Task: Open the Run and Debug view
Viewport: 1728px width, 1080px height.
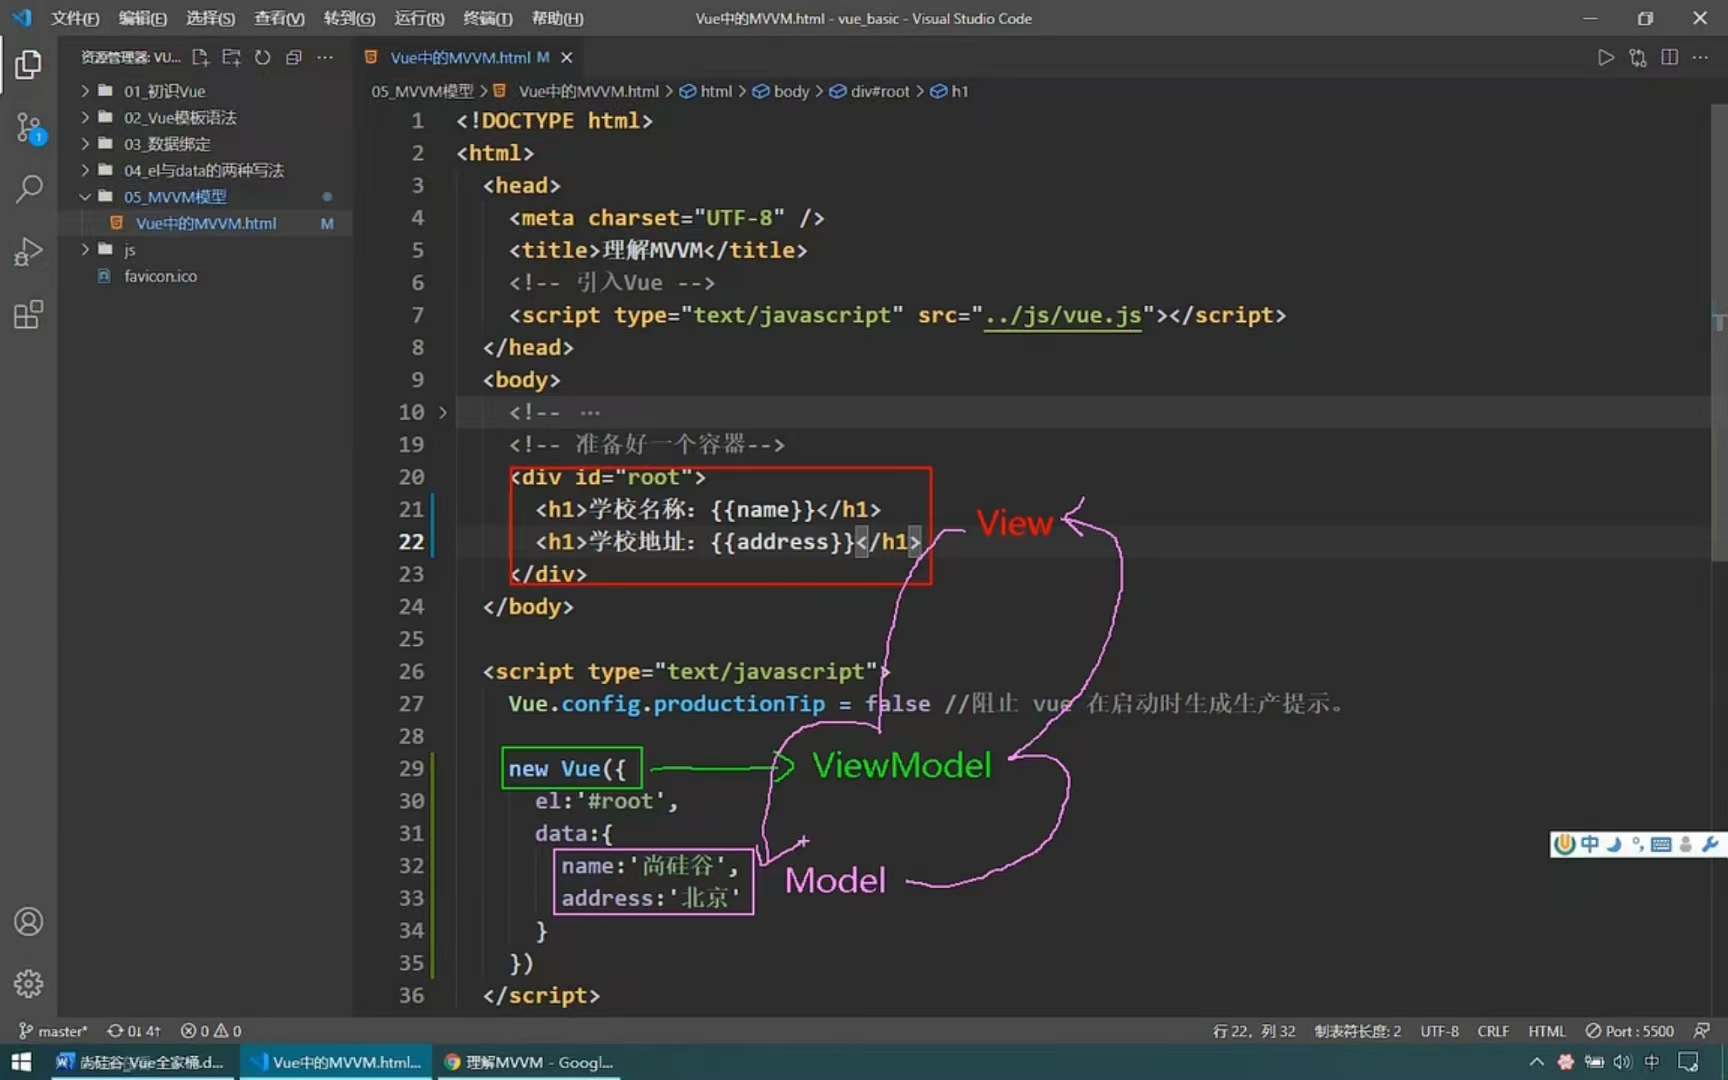Action: click(x=28, y=251)
